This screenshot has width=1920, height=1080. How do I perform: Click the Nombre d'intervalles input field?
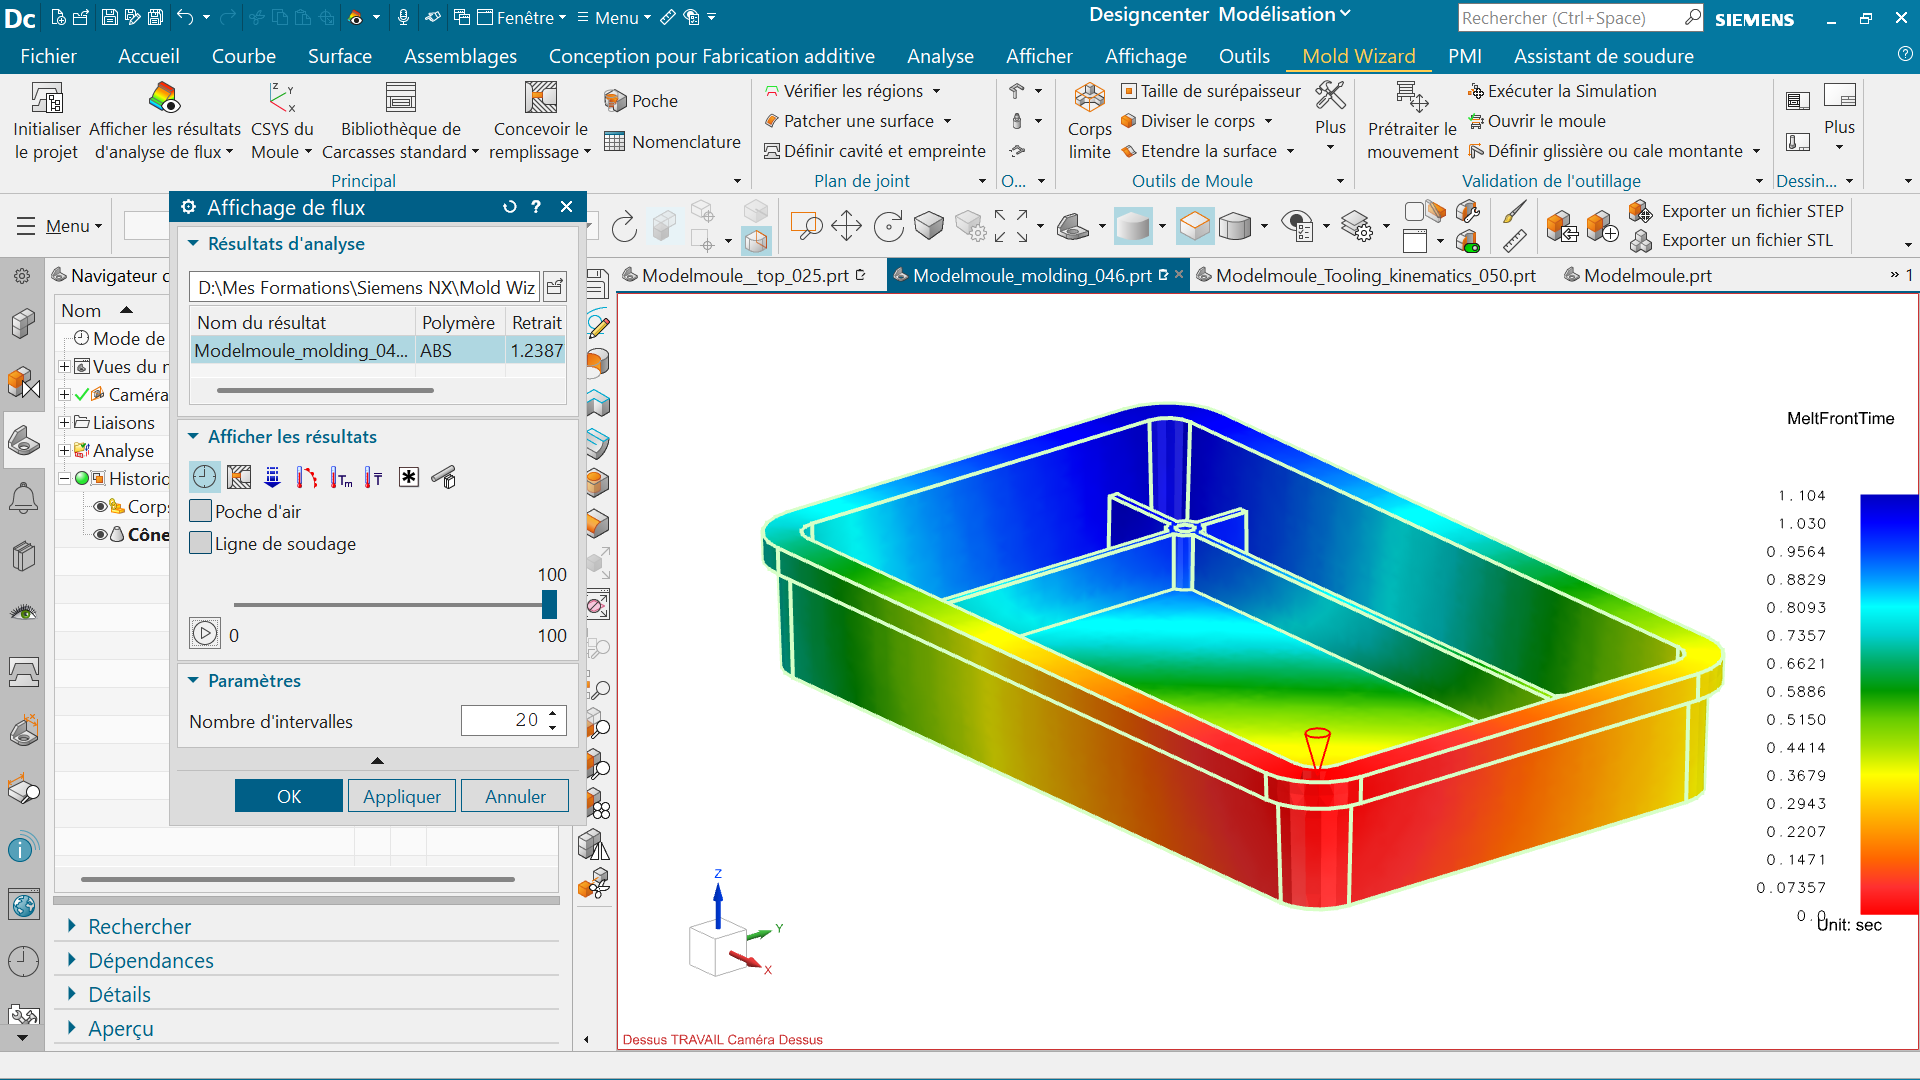click(514, 720)
